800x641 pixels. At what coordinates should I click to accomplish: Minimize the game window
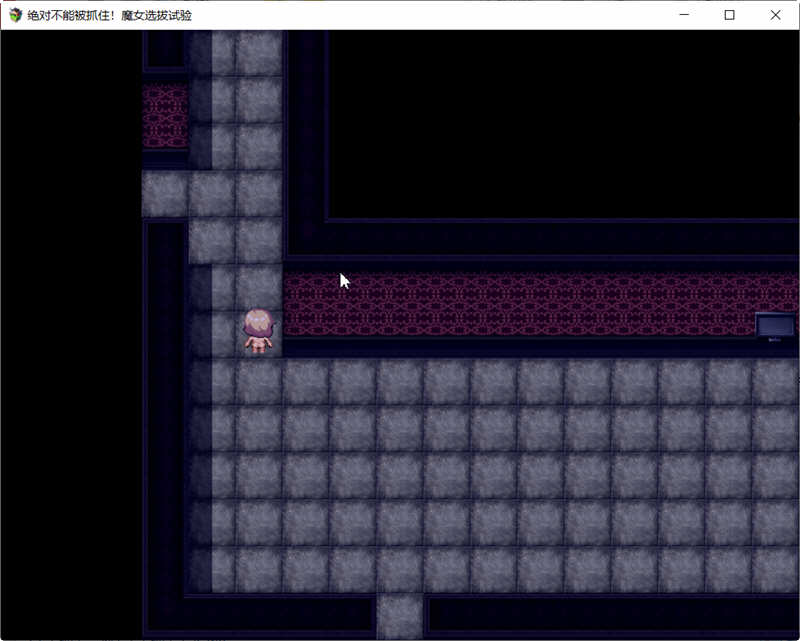pyautogui.click(x=684, y=15)
